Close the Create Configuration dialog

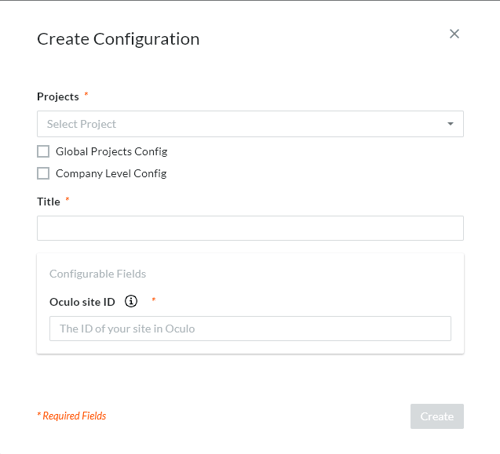(x=454, y=34)
